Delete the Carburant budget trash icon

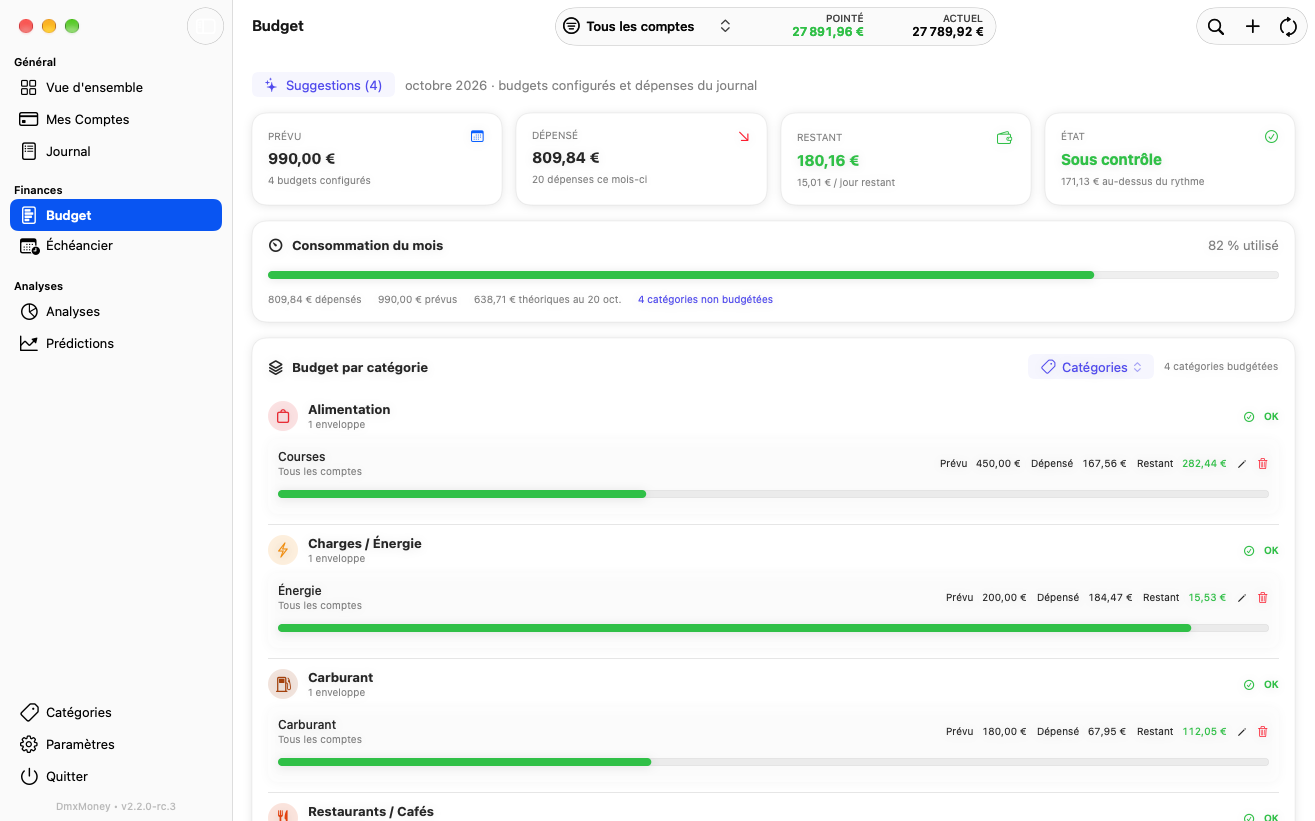point(1262,732)
